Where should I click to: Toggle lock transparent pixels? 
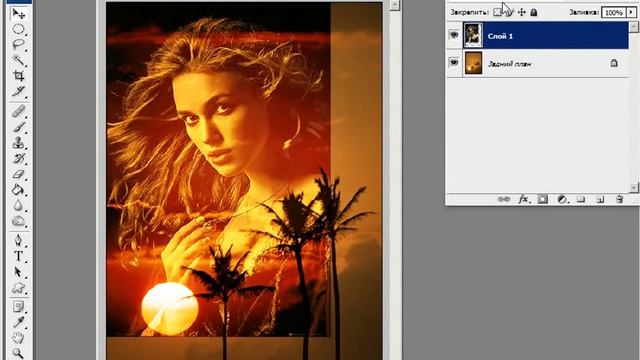(497, 12)
